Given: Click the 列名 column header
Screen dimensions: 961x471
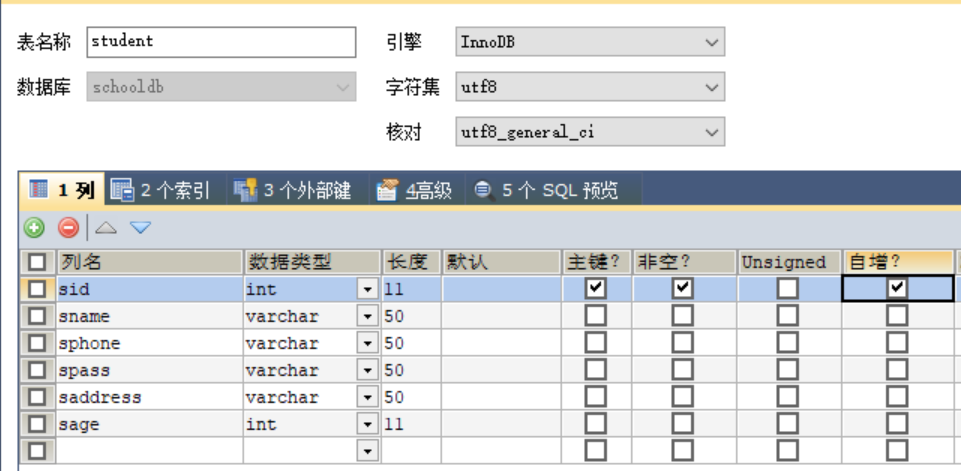Looking at the screenshot, I should 150,262.
